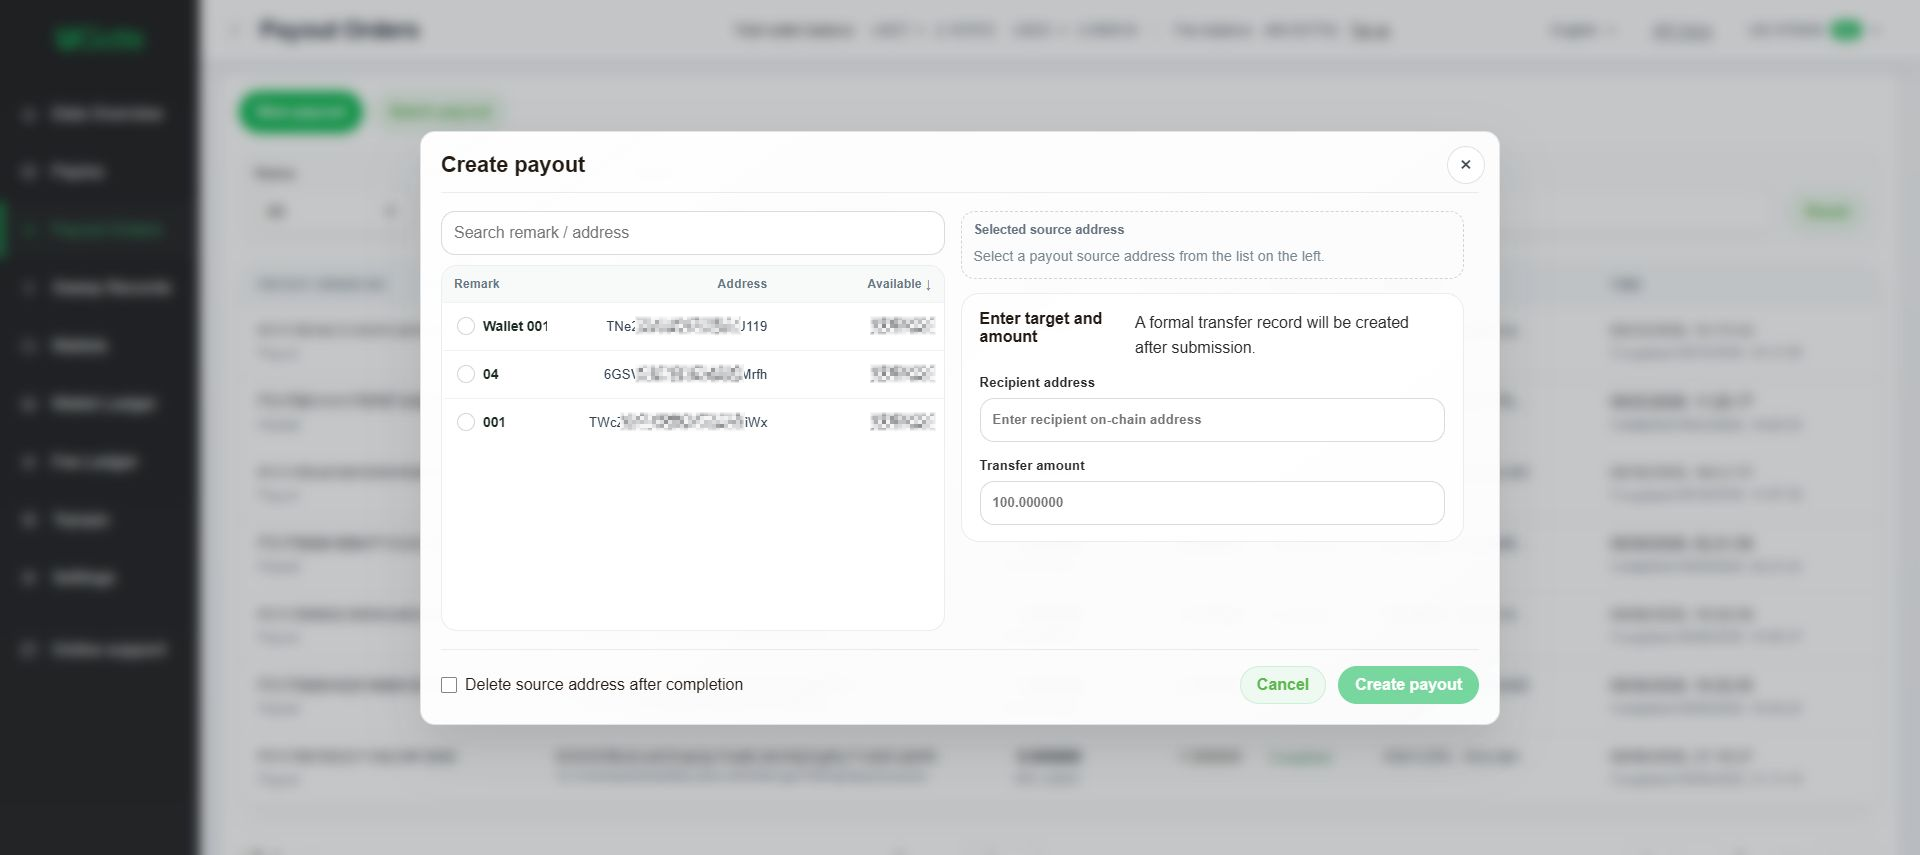The height and width of the screenshot is (855, 1920).
Task: Click the select payout source address hint
Action: [x=1149, y=257]
